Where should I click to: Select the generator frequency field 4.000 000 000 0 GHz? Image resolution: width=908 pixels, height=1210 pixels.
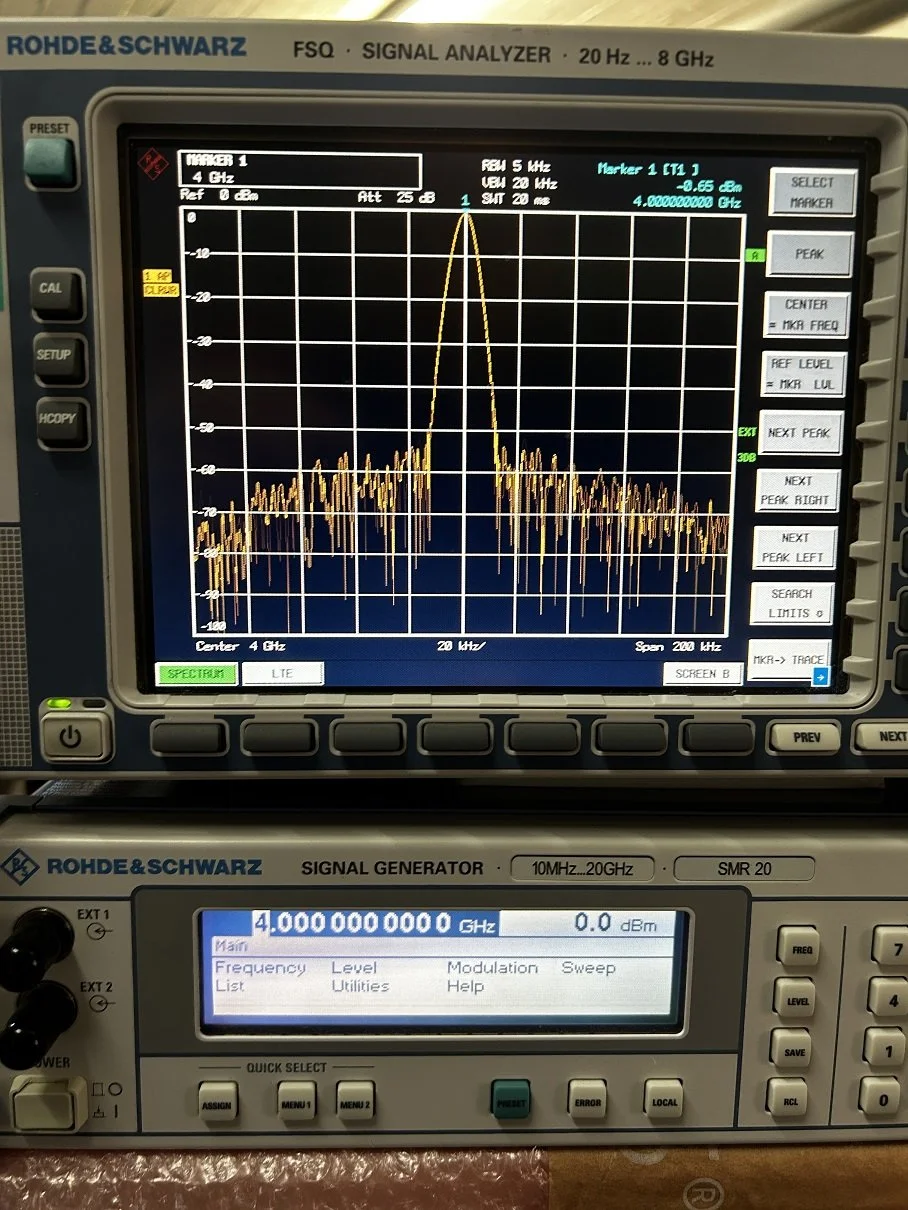click(x=375, y=923)
